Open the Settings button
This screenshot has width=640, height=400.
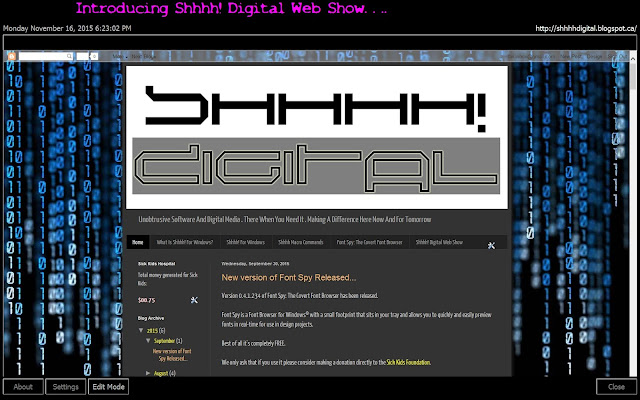click(x=65, y=387)
